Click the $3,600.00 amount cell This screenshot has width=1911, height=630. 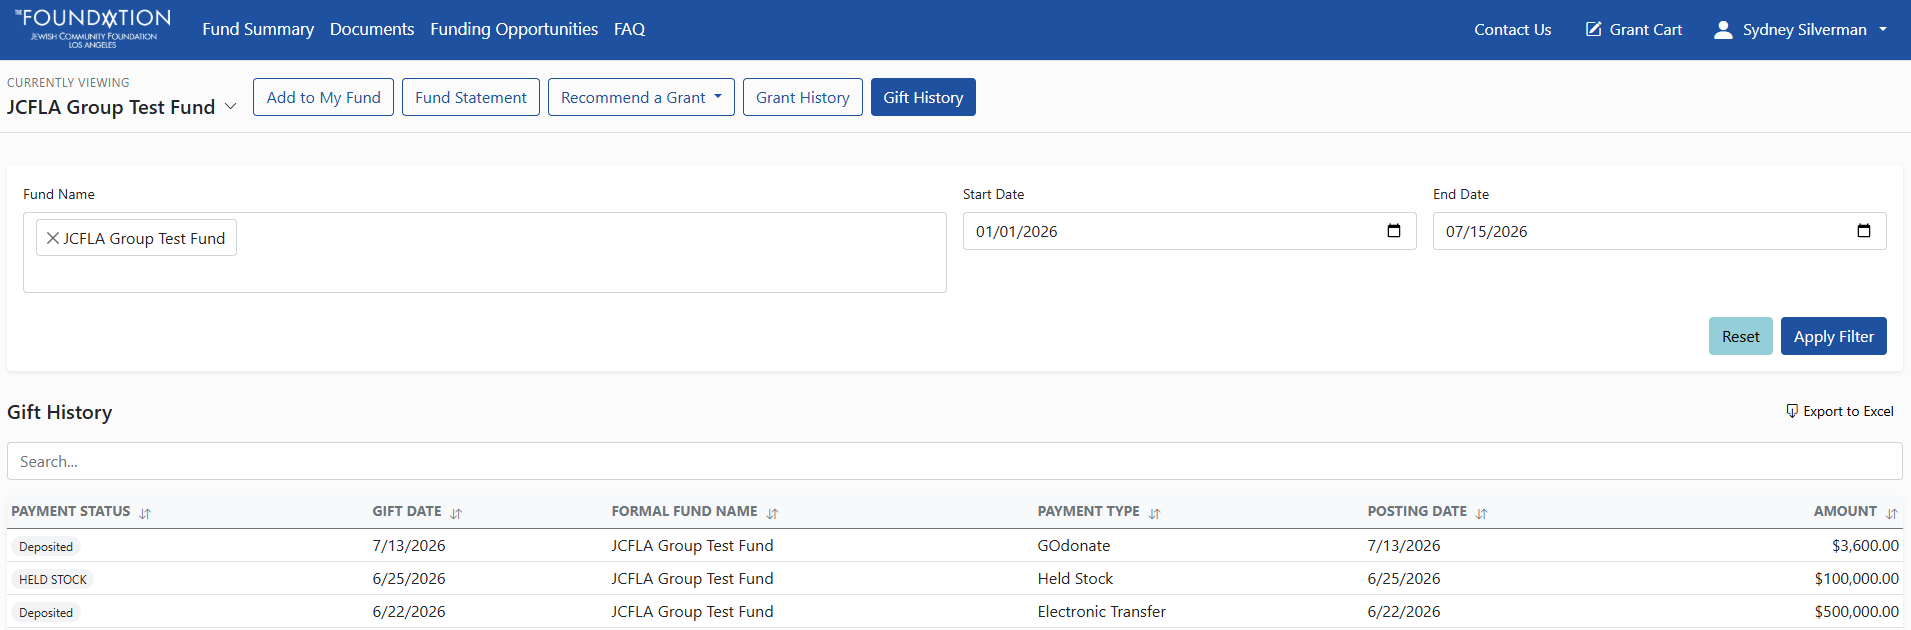1865,545
